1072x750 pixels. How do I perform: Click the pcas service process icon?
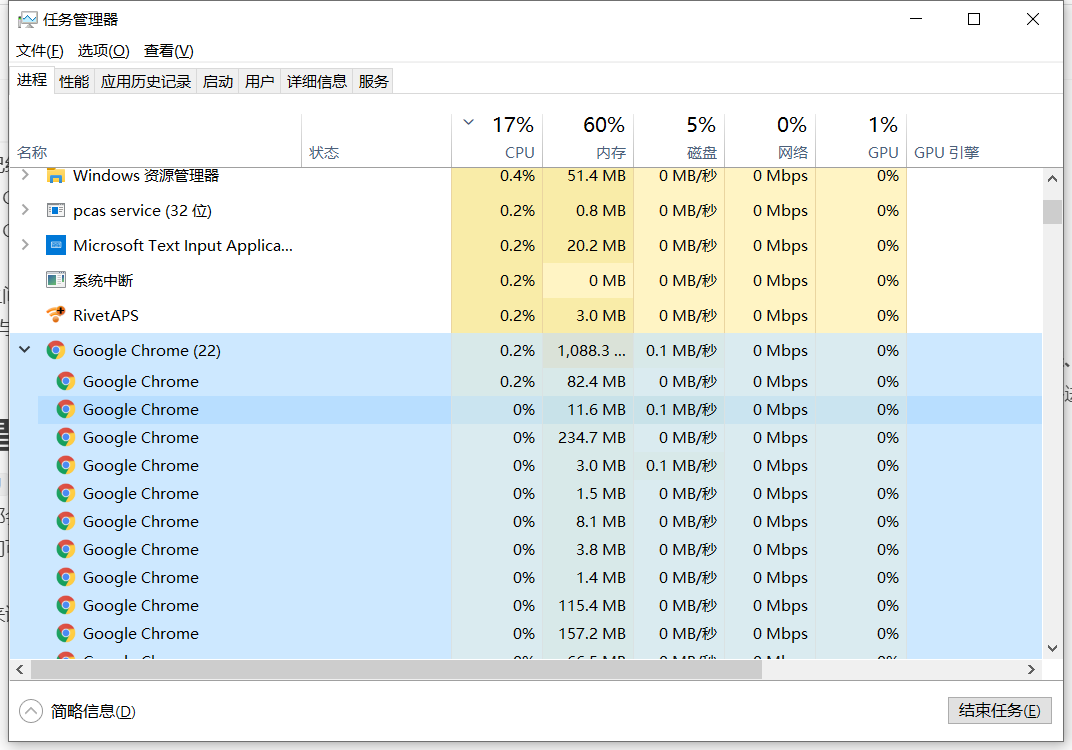click(55, 211)
